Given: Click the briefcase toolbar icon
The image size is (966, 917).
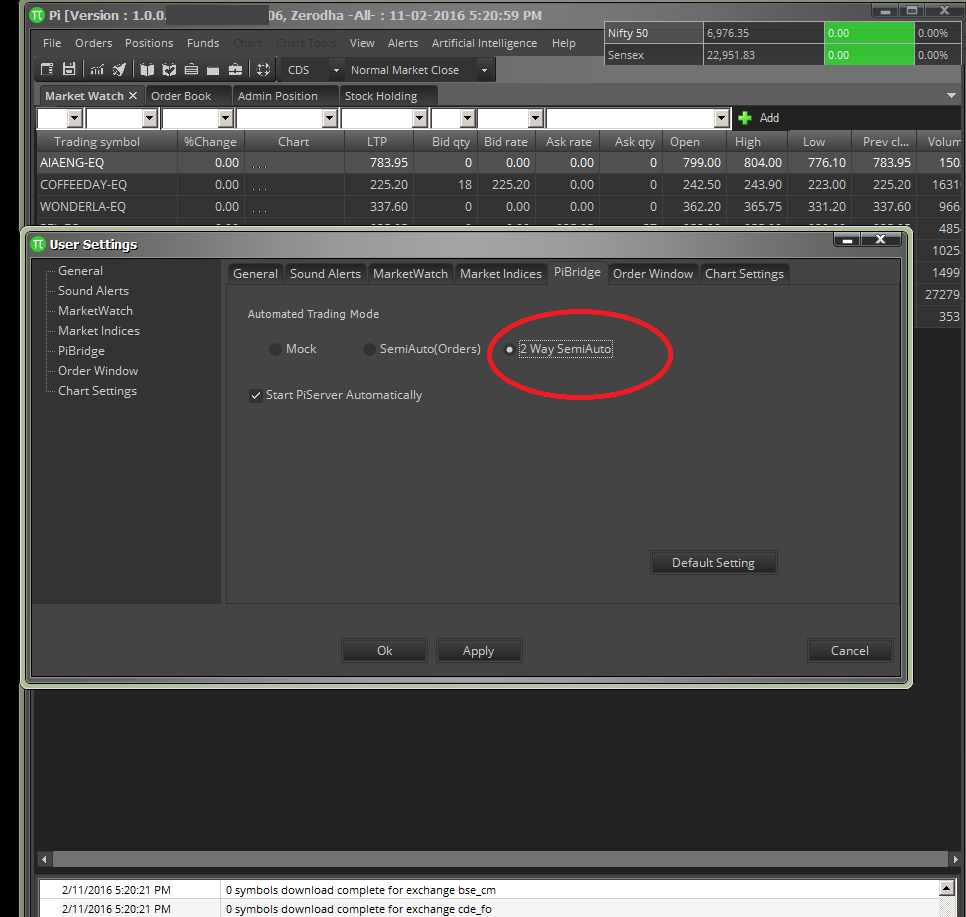Looking at the screenshot, I should tap(235, 70).
